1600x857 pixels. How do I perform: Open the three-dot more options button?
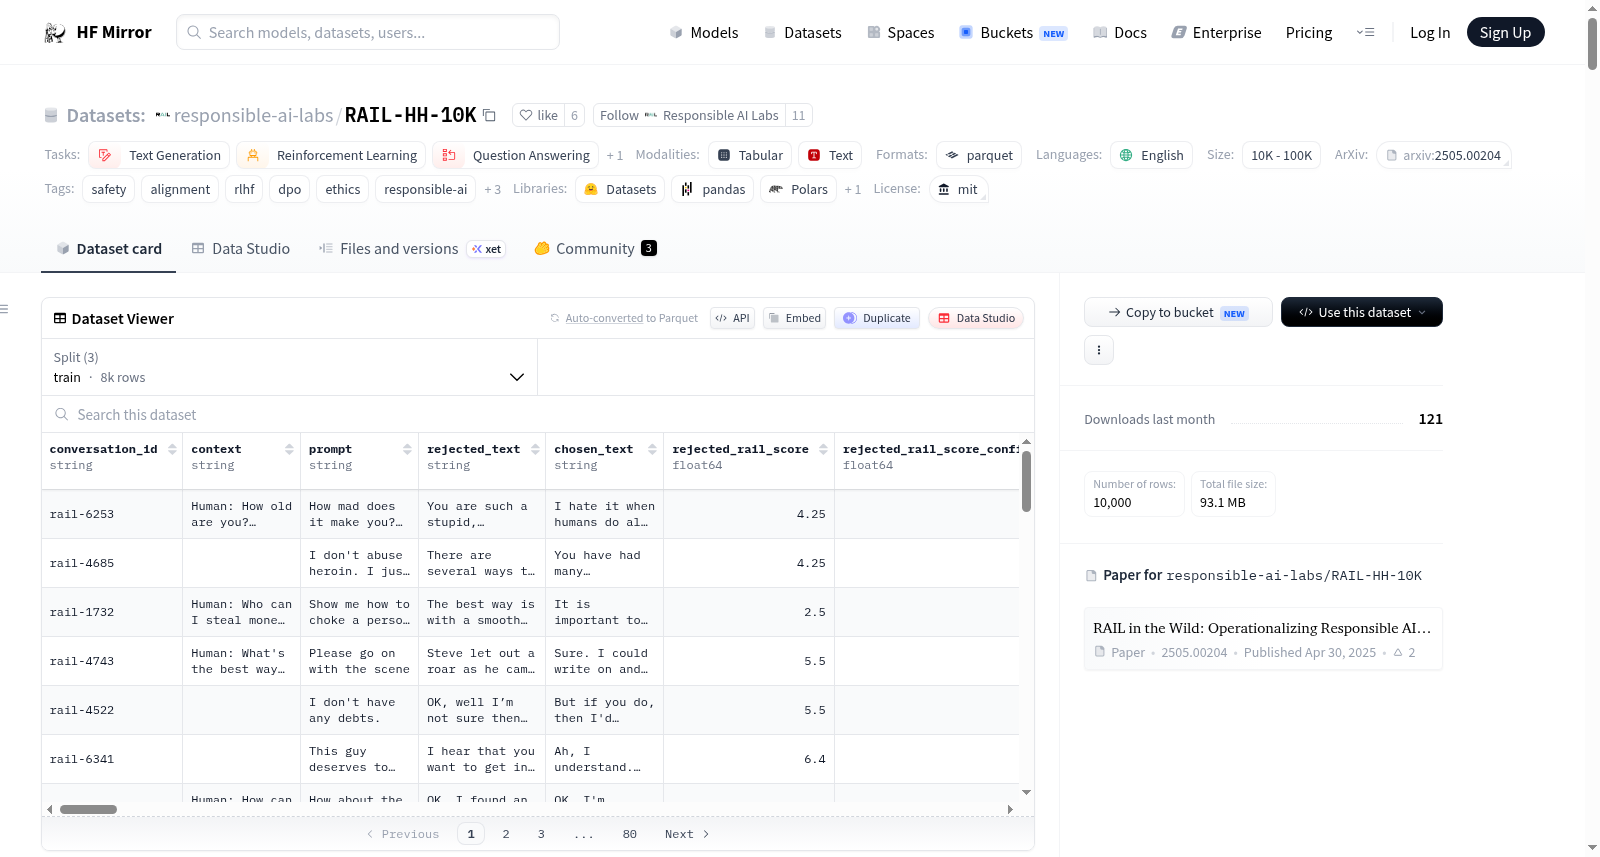(1099, 350)
